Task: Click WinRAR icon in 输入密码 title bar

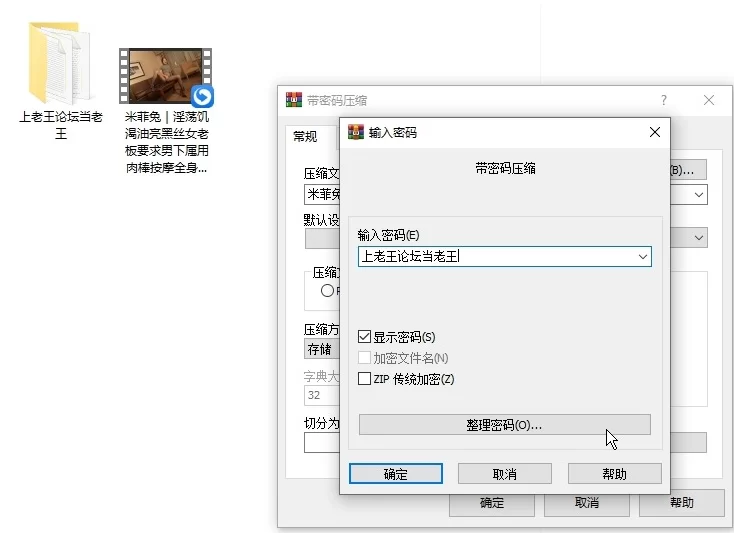Action: click(355, 132)
